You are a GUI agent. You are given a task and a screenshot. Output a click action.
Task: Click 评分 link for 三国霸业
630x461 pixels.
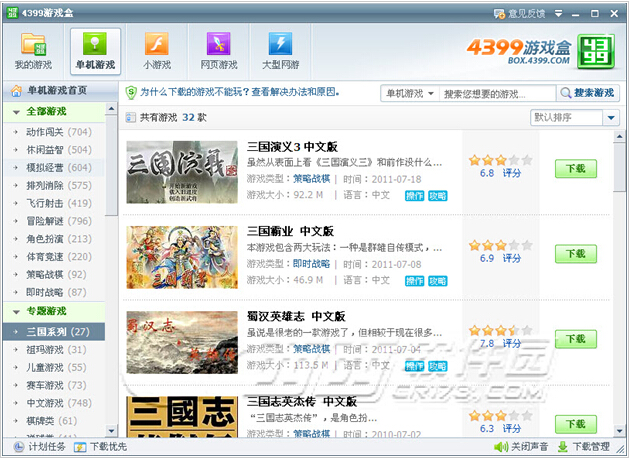tap(512, 258)
